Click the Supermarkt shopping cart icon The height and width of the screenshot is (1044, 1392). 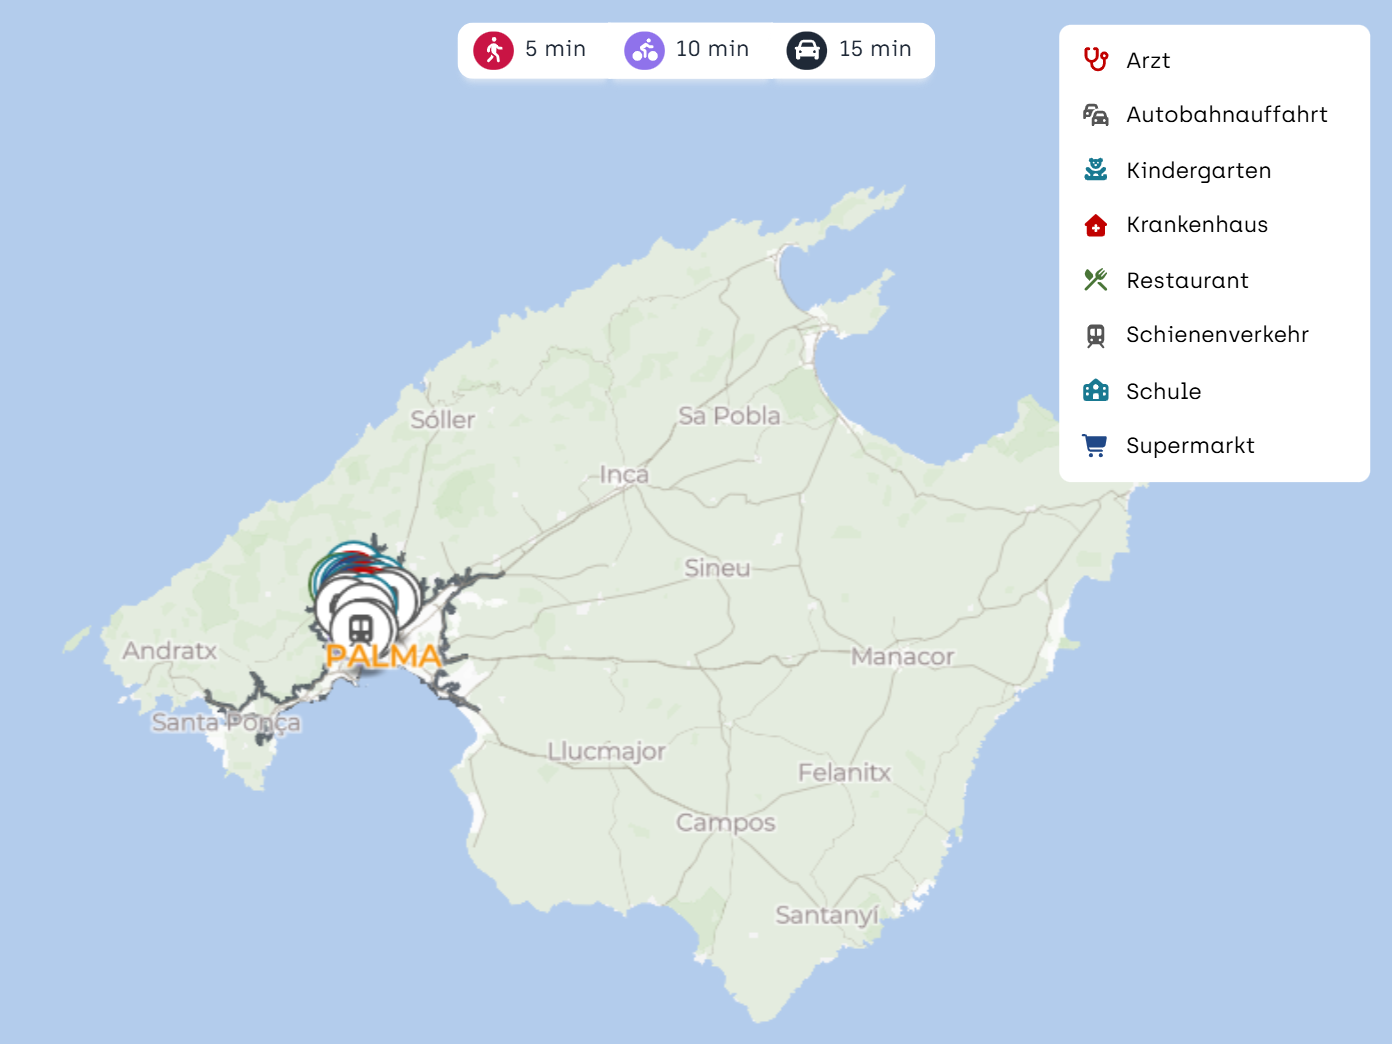coord(1095,446)
